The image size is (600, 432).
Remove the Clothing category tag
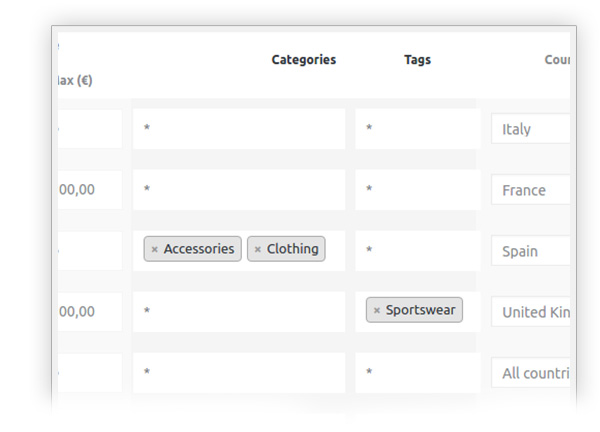[x=258, y=250]
